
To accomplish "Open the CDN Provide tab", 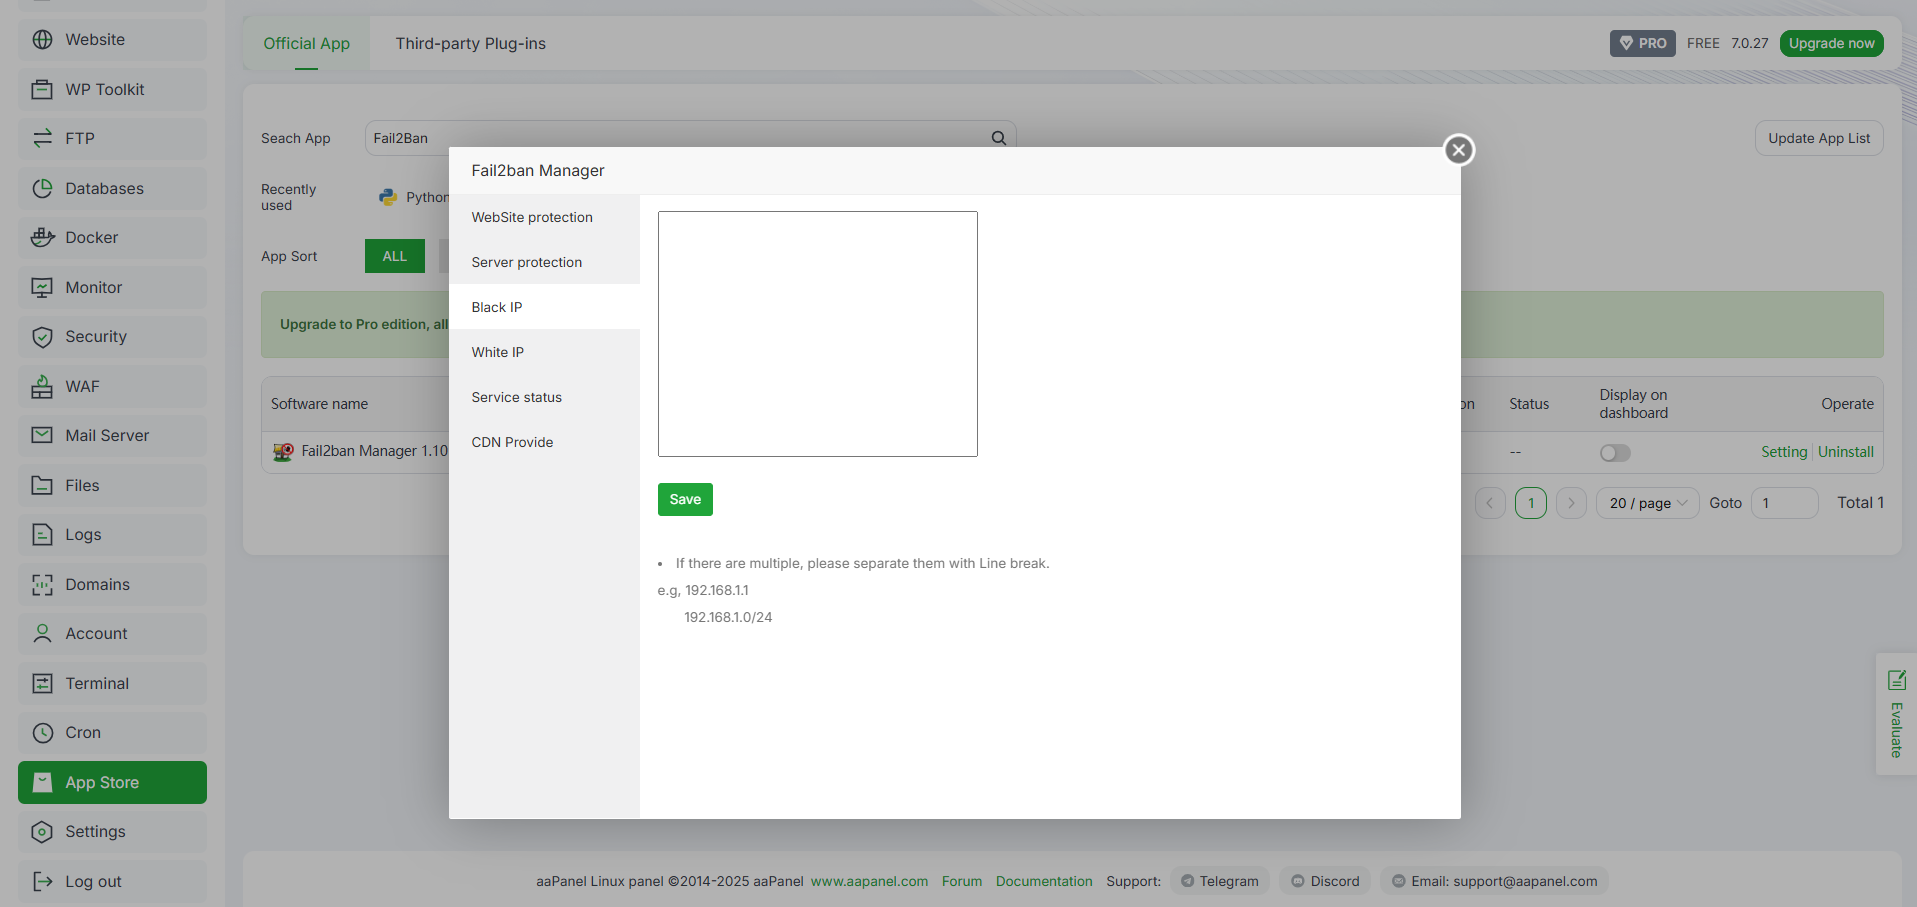I will [544, 442].
